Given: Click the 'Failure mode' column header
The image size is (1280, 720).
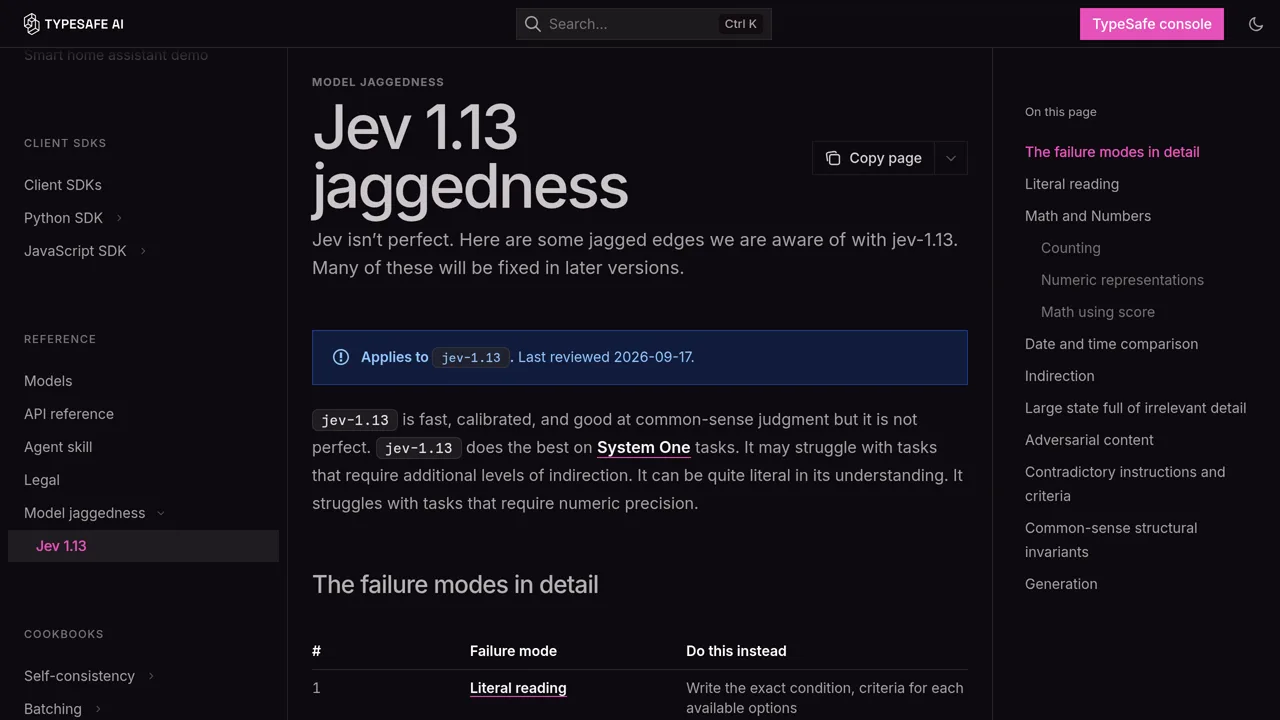Looking at the screenshot, I should coord(513,651).
